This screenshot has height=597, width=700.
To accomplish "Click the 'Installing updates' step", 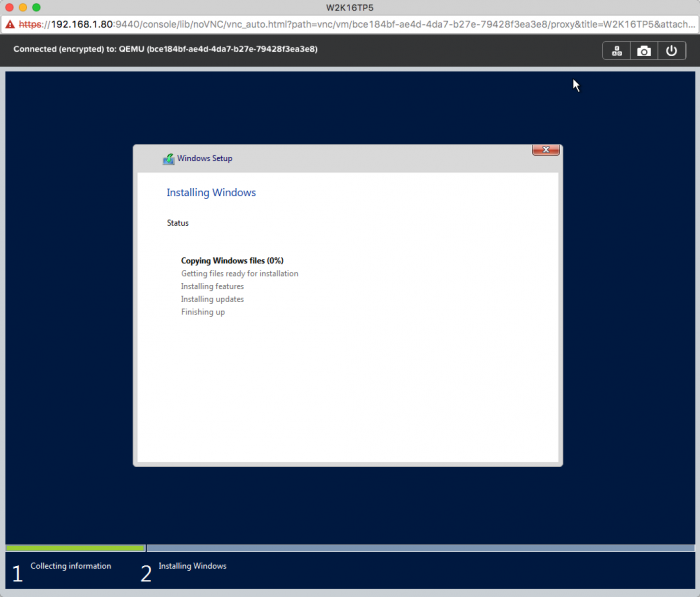I will coord(212,299).
